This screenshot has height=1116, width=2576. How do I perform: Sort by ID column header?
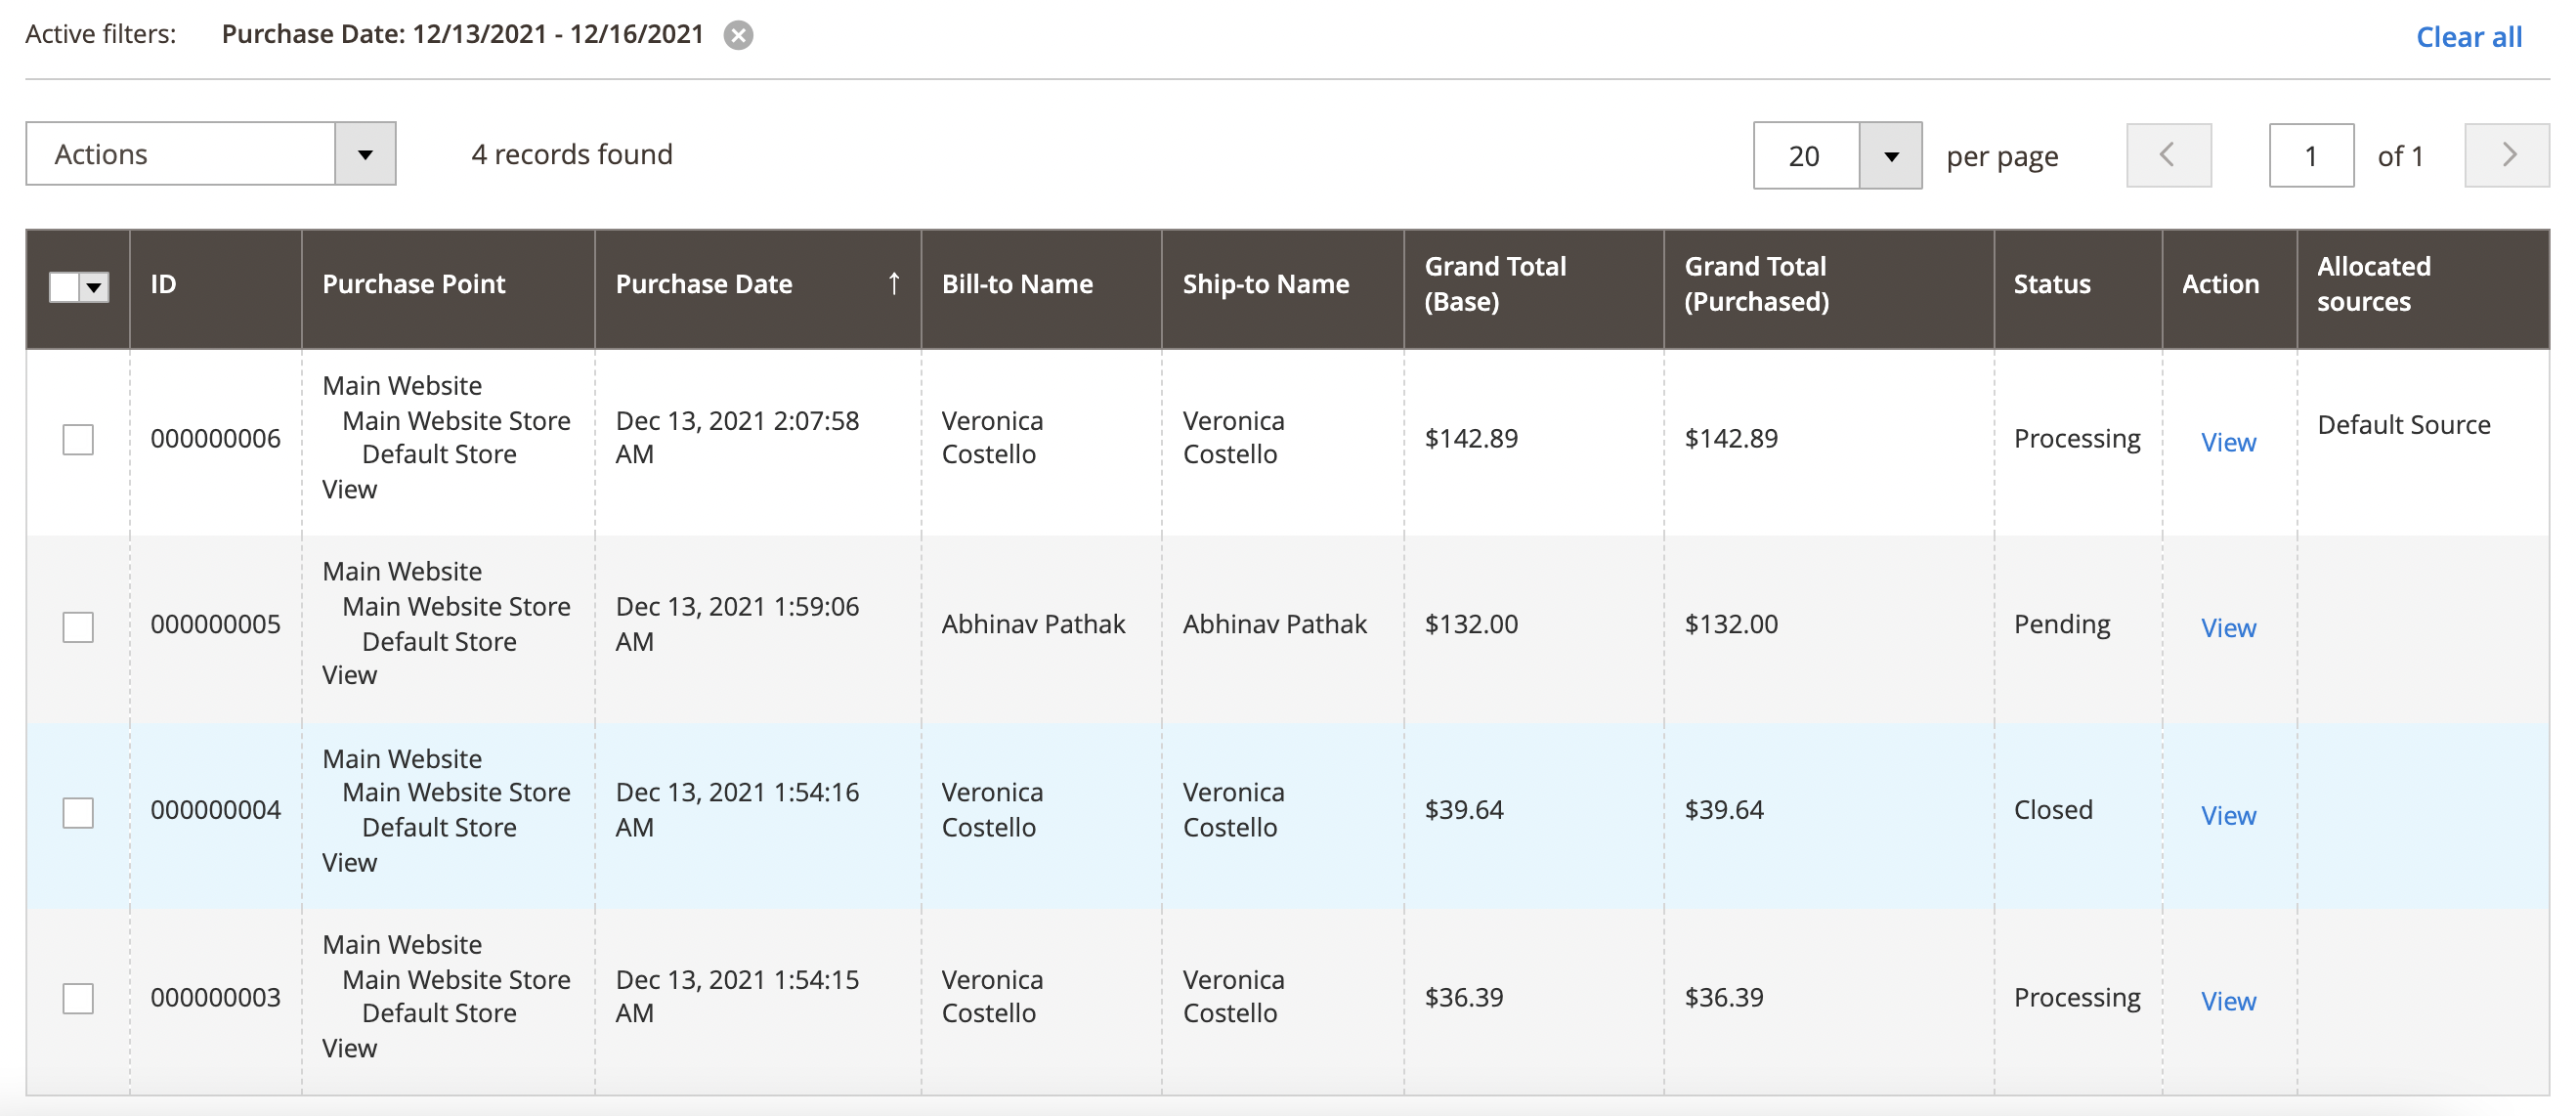(164, 284)
